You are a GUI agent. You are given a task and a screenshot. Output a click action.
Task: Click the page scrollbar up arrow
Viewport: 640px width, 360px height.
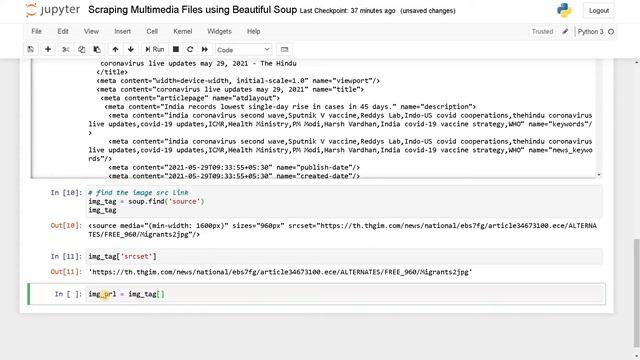tap(636, 62)
